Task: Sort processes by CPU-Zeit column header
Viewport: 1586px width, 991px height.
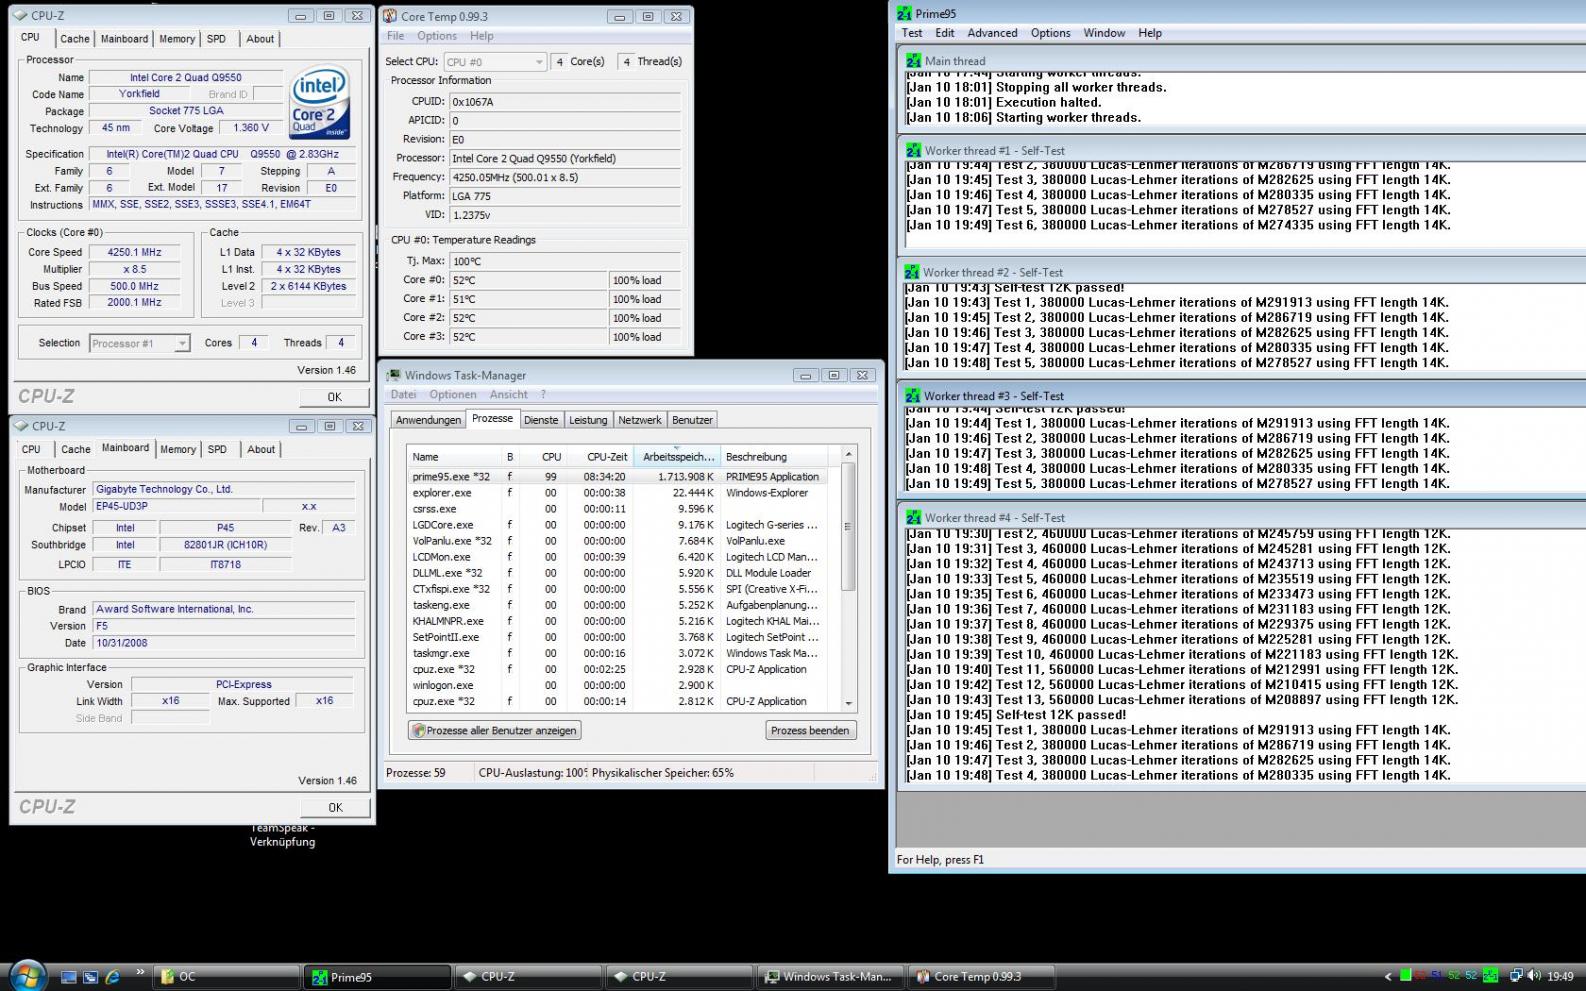Action: coord(604,457)
